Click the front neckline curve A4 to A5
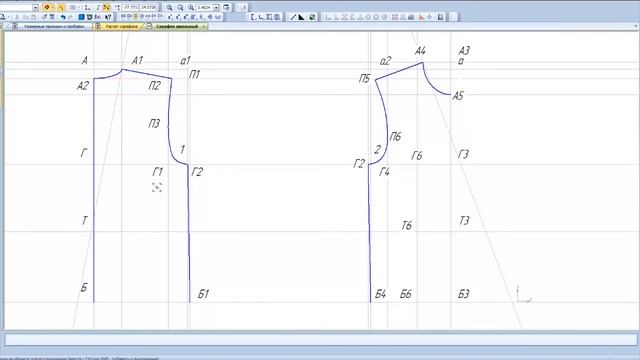 click(x=432, y=84)
